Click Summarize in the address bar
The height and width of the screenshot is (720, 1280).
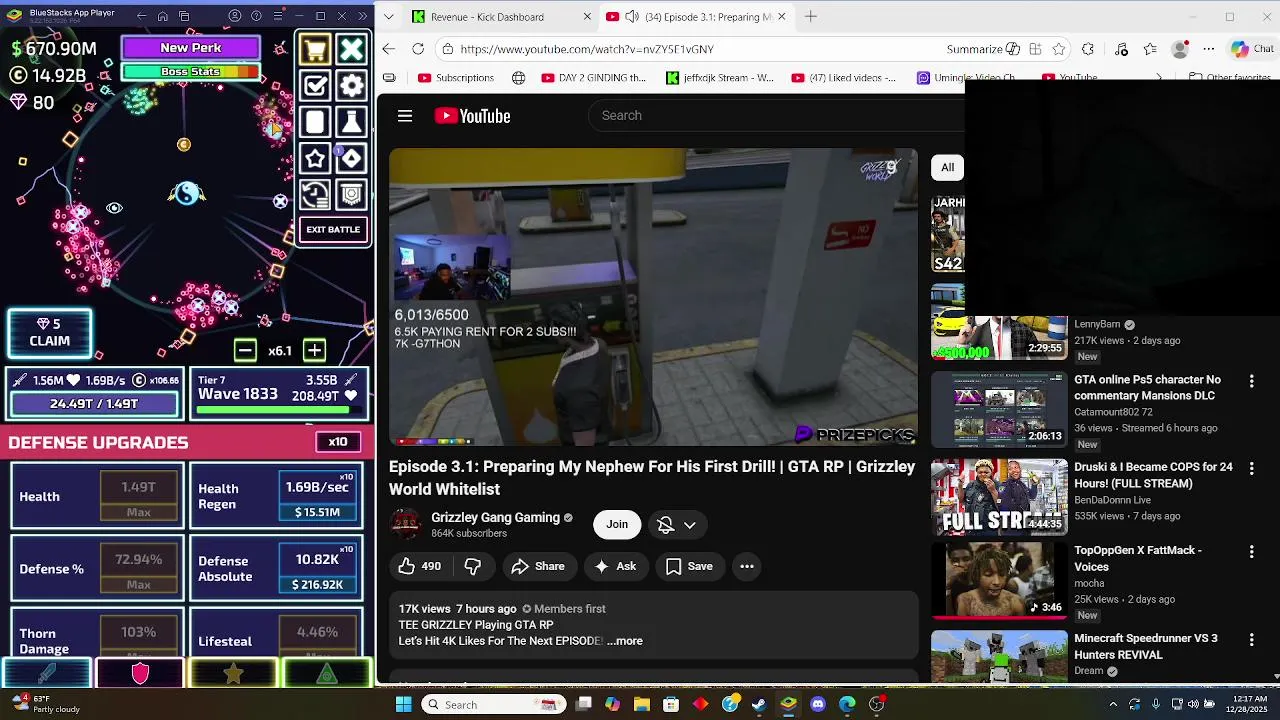983,49
